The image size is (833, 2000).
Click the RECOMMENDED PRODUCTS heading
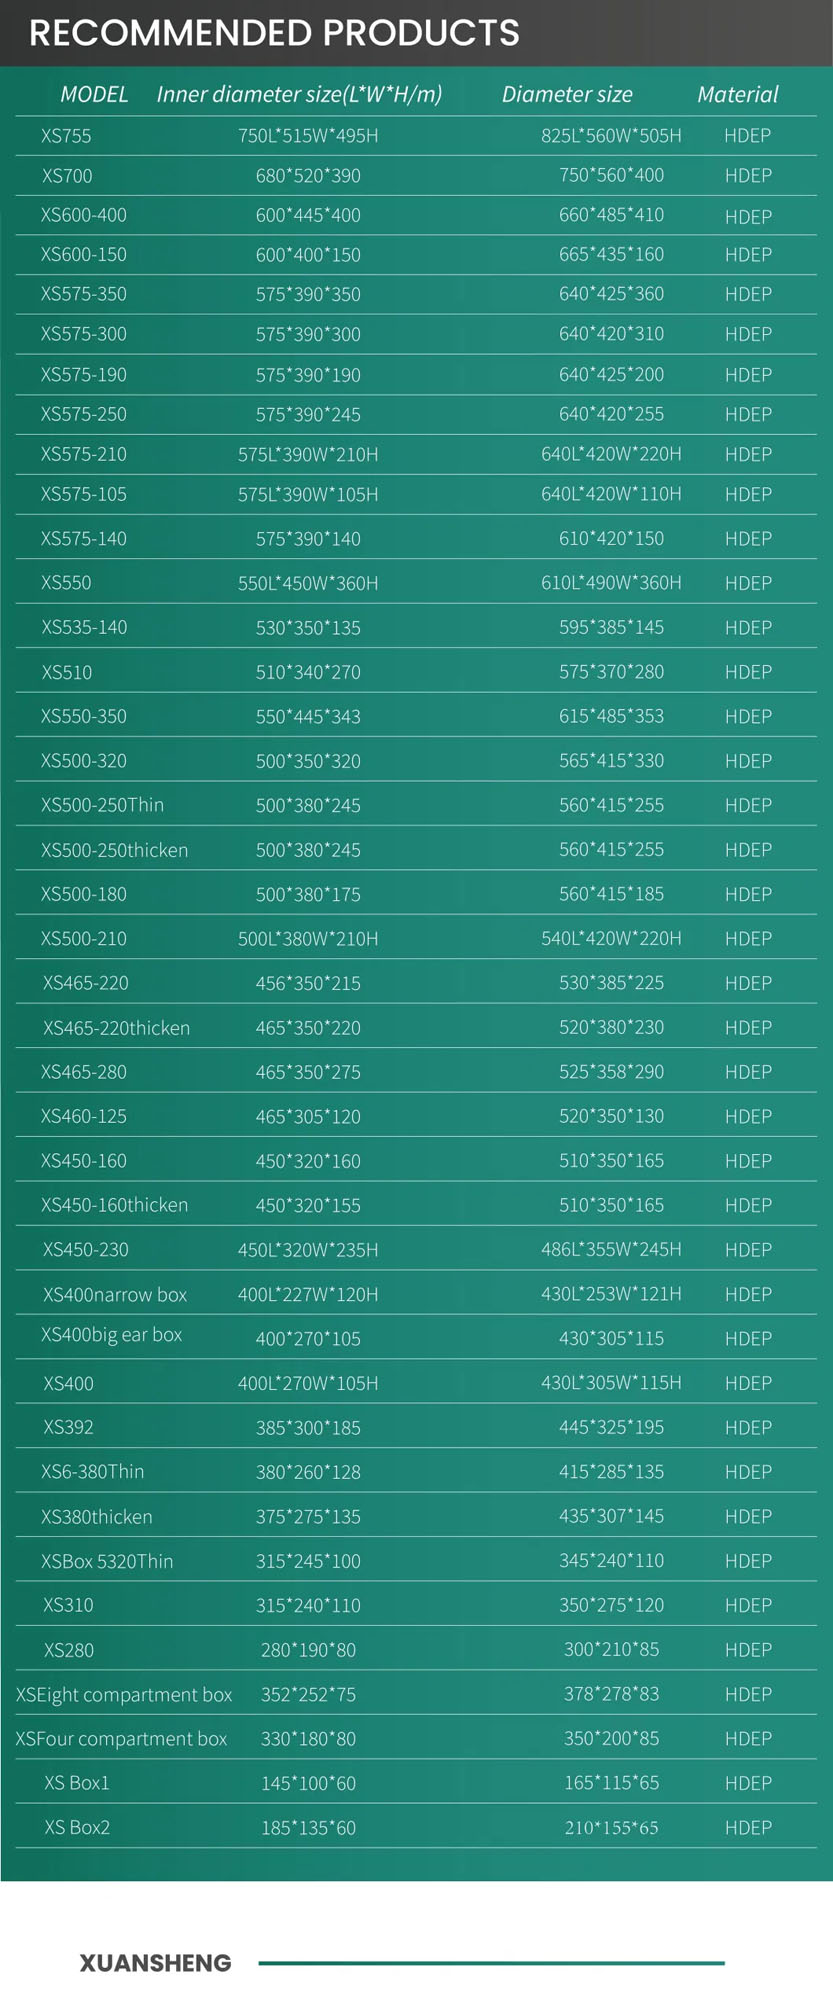(x=274, y=33)
